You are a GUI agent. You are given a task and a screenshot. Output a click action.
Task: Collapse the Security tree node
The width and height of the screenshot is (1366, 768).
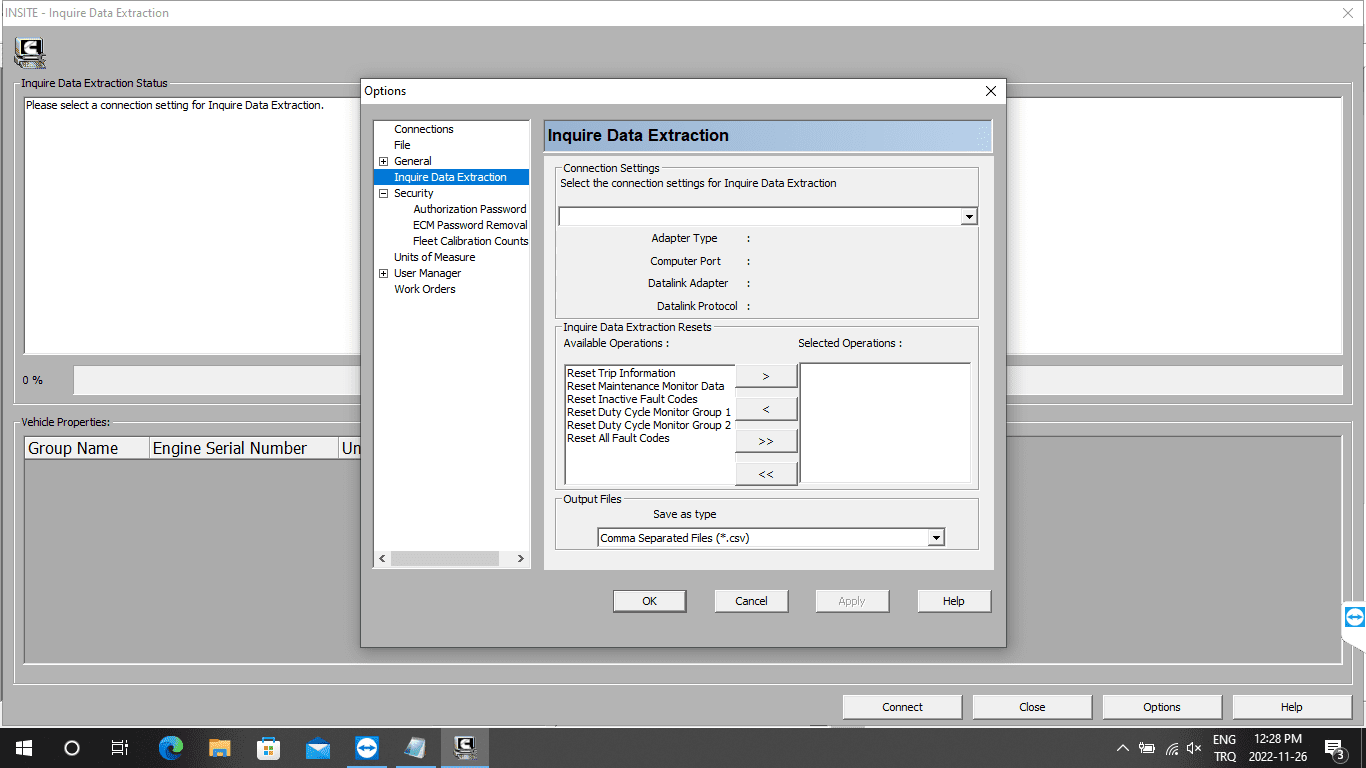pyautogui.click(x=383, y=193)
